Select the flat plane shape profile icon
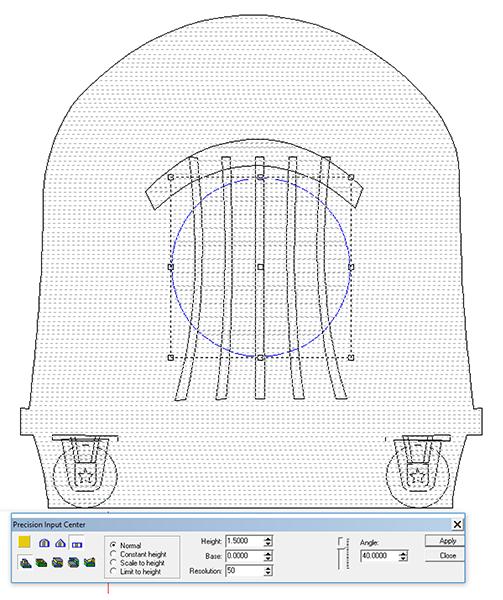Image resolution: width=503 pixels, height=600 pixels. pyautogui.click(x=77, y=543)
